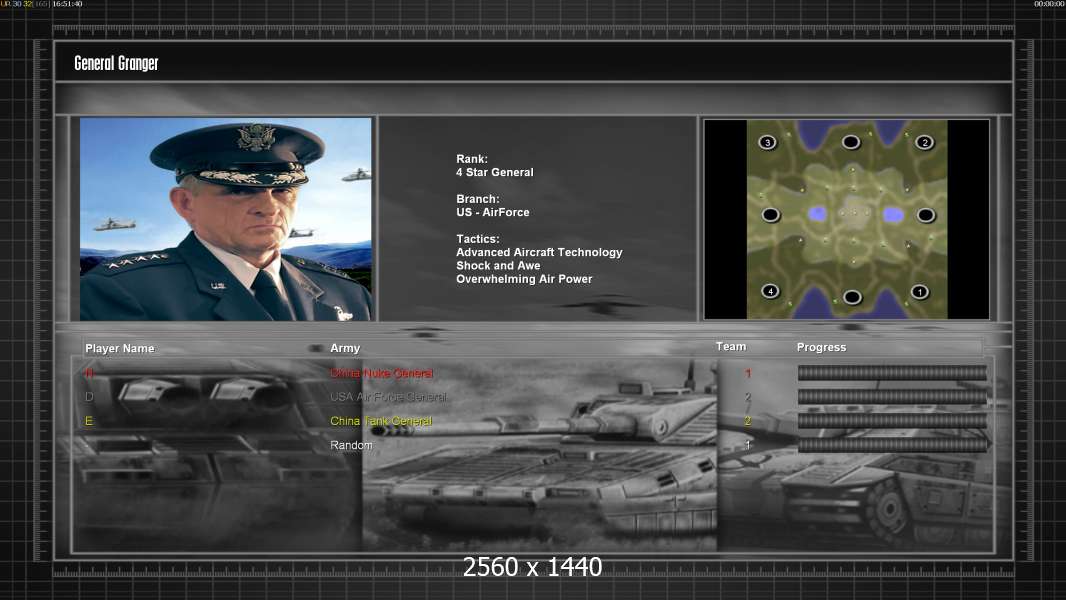The height and width of the screenshot is (600, 1066).
Task: Click General Granger's portrait image
Action: [x=226, y=219]
